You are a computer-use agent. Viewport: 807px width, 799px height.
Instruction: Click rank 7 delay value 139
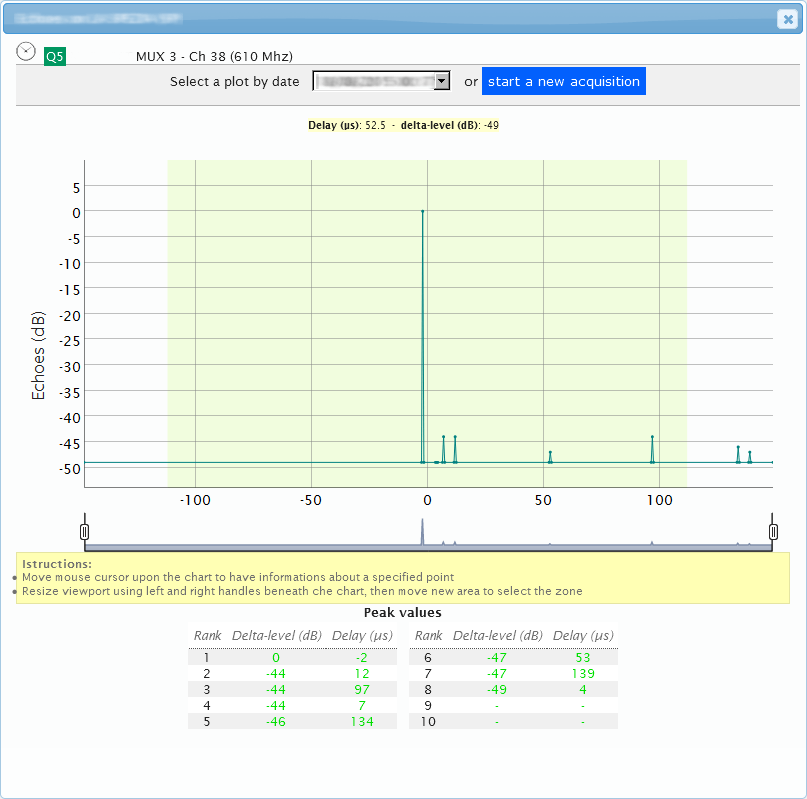[x=583, y=673]
